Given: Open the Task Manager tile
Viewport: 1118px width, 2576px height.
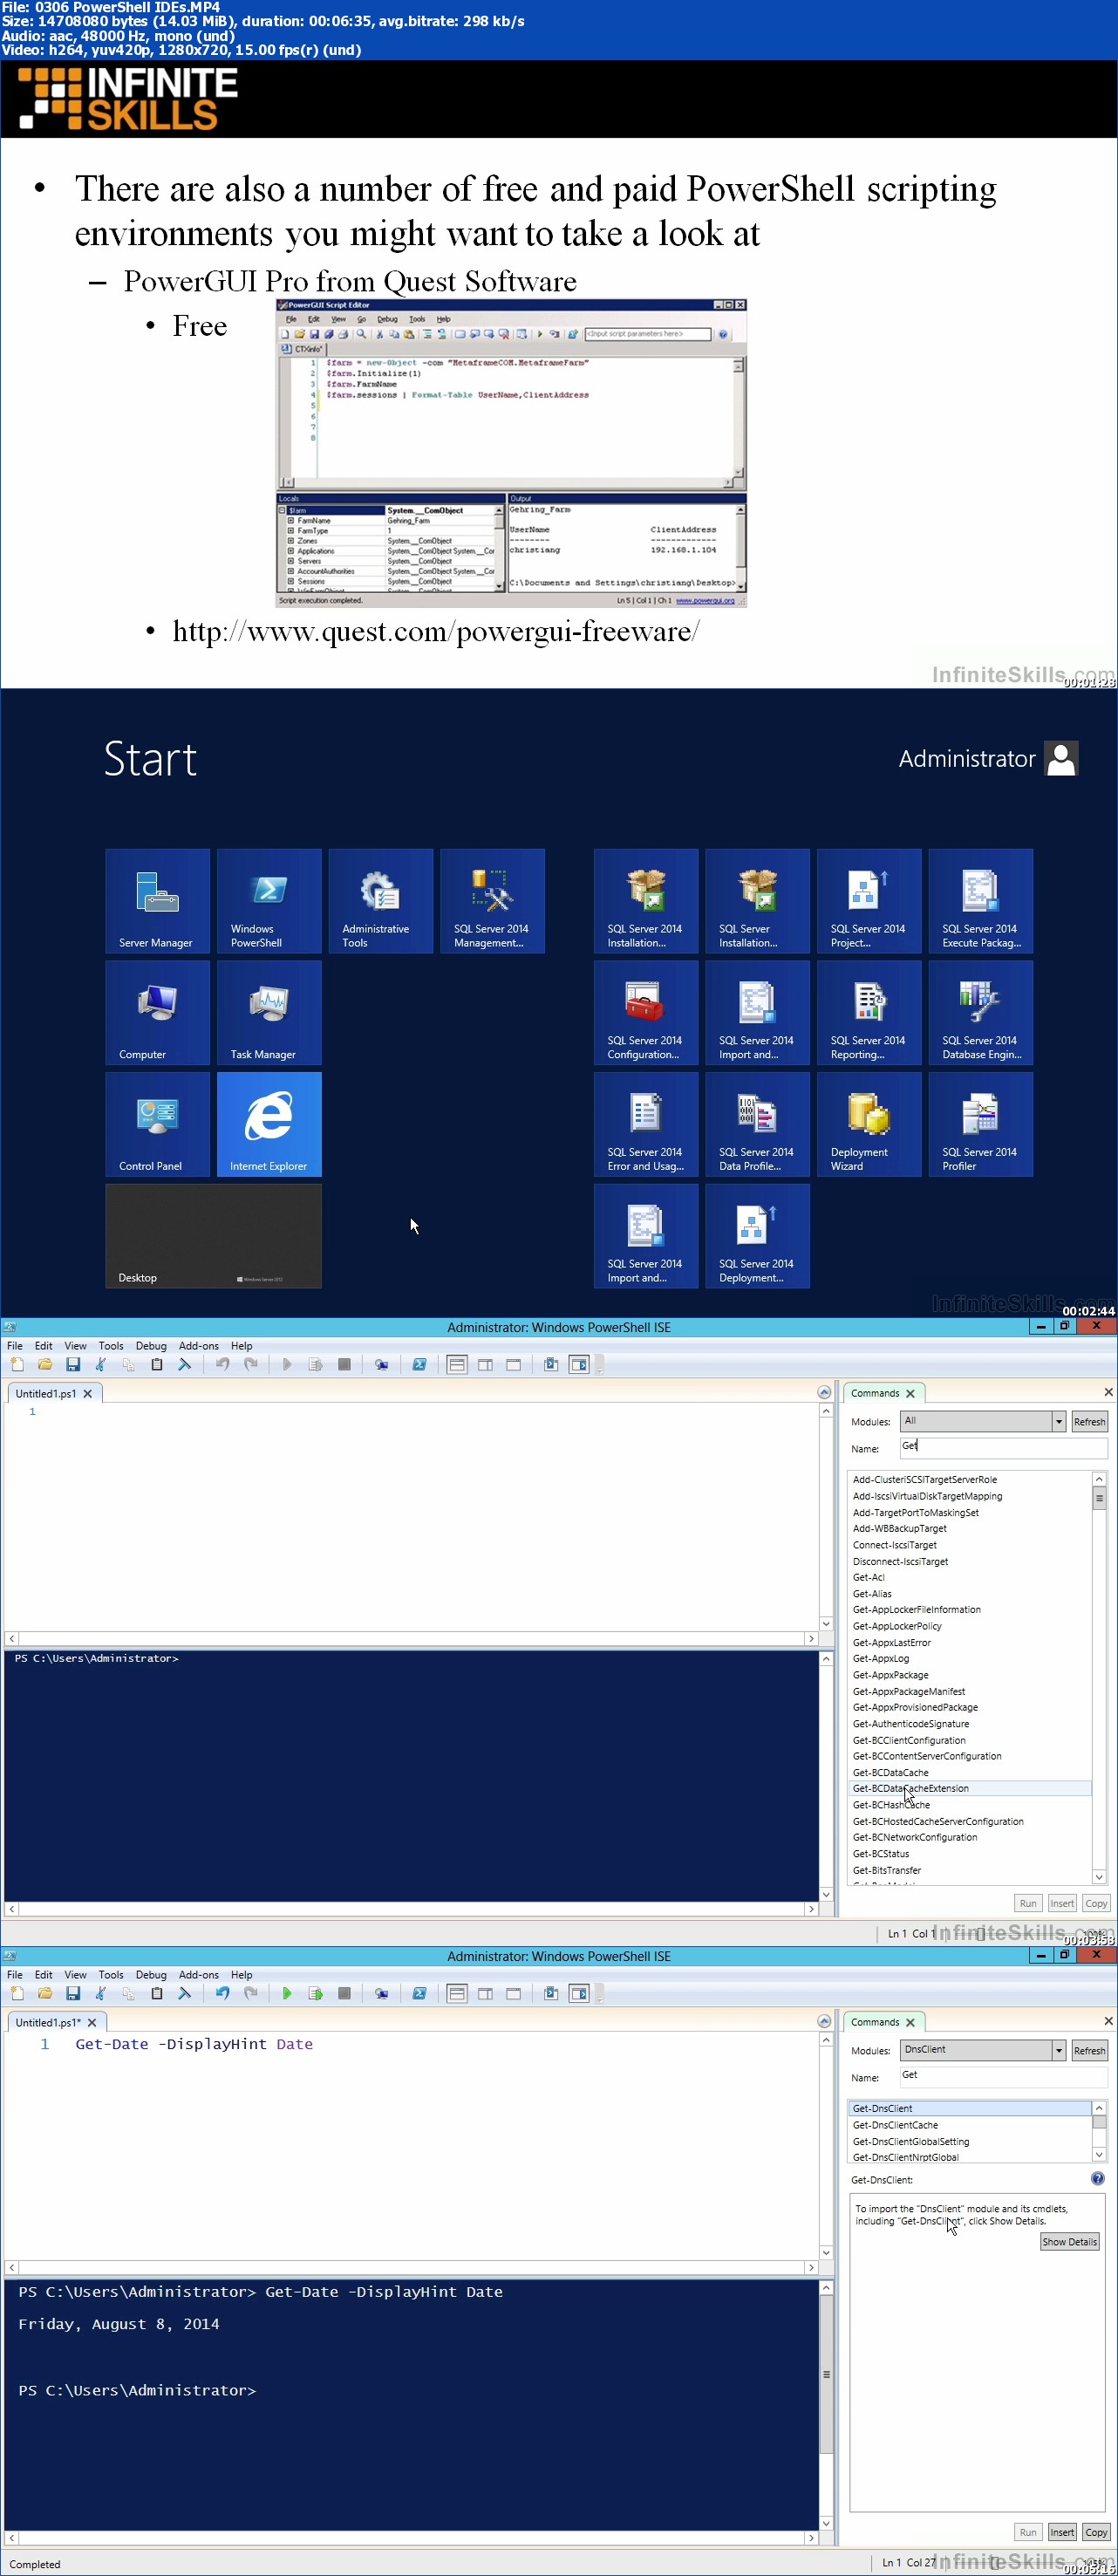Looking at the screenshot, I should pyautogui.click(x=269, y=1012).
